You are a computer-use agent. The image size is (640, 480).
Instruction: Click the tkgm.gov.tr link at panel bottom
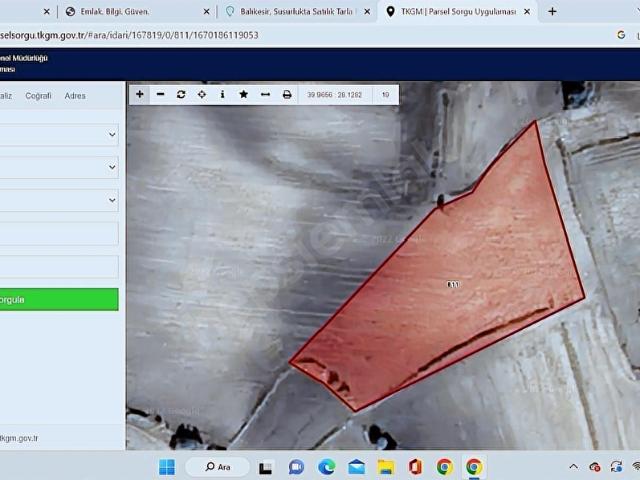19,438
